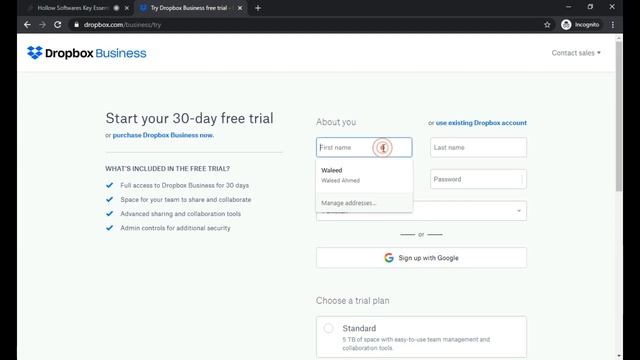
Task: Select the Standard trial plan radio button
Action: click(328, 328)
